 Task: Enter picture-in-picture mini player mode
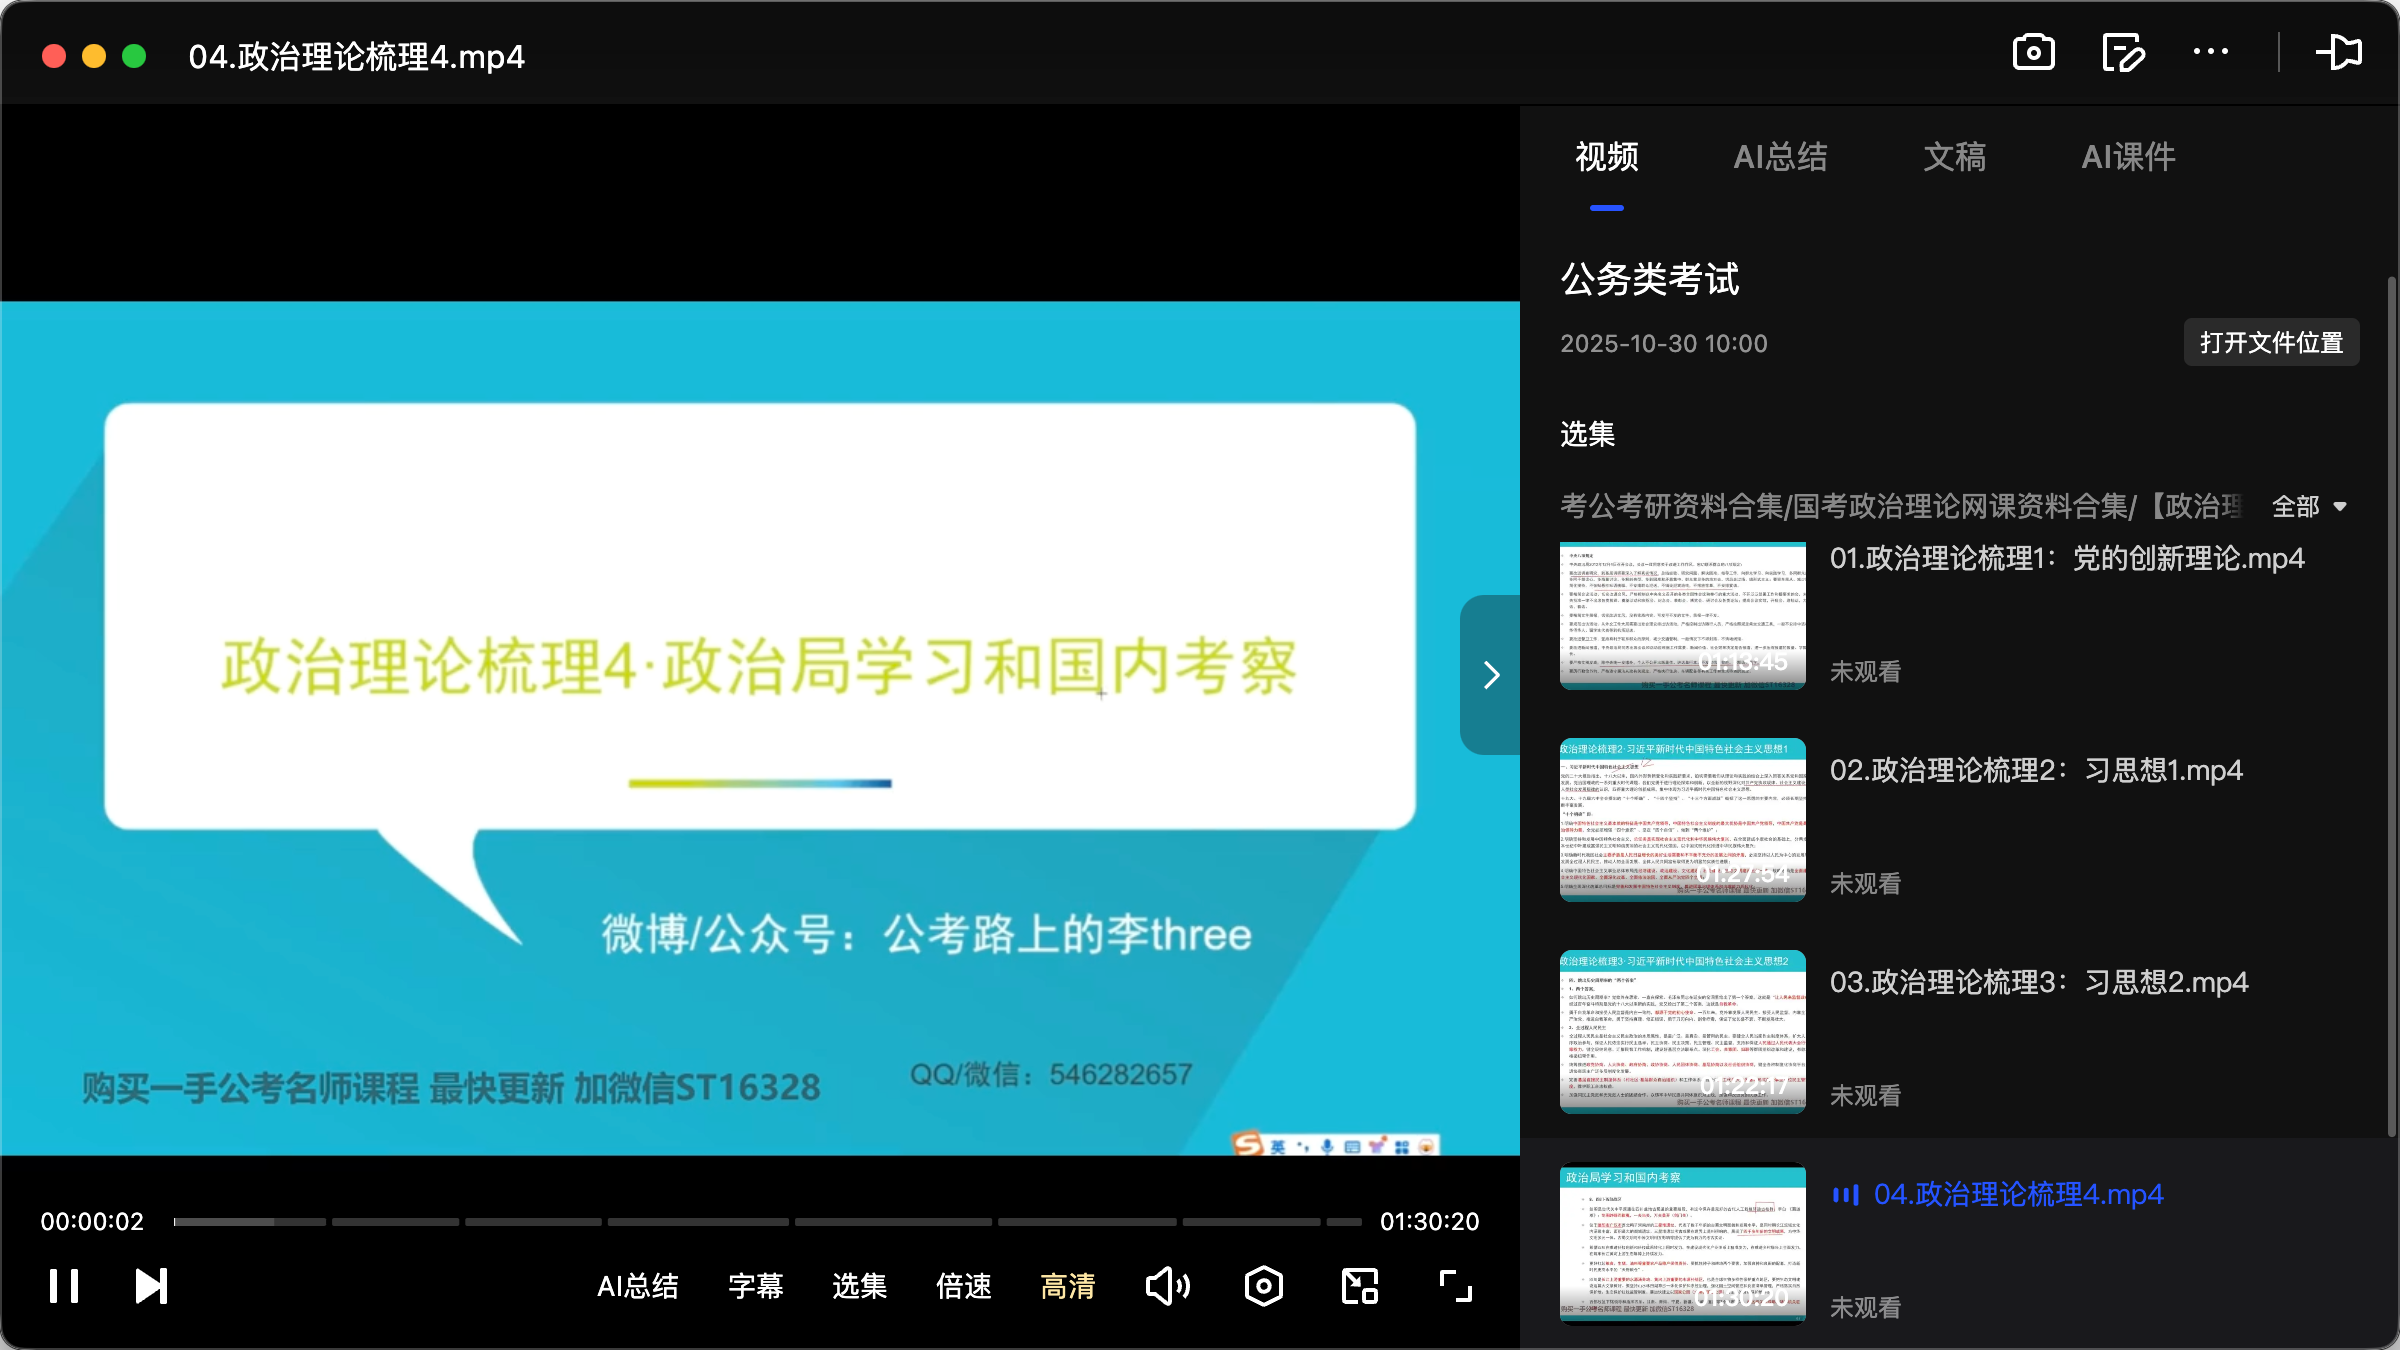(1358, 1286)
